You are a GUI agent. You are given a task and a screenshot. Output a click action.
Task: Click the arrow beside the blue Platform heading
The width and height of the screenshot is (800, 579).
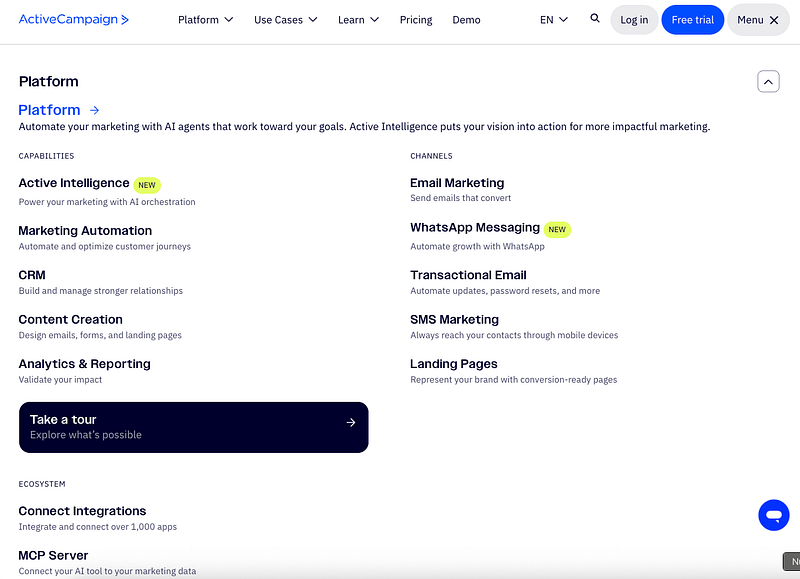[x=94, y=110]
